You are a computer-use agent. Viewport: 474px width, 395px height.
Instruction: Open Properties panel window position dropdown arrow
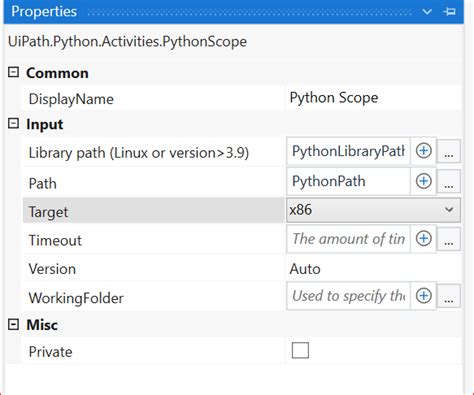(427, 12)
